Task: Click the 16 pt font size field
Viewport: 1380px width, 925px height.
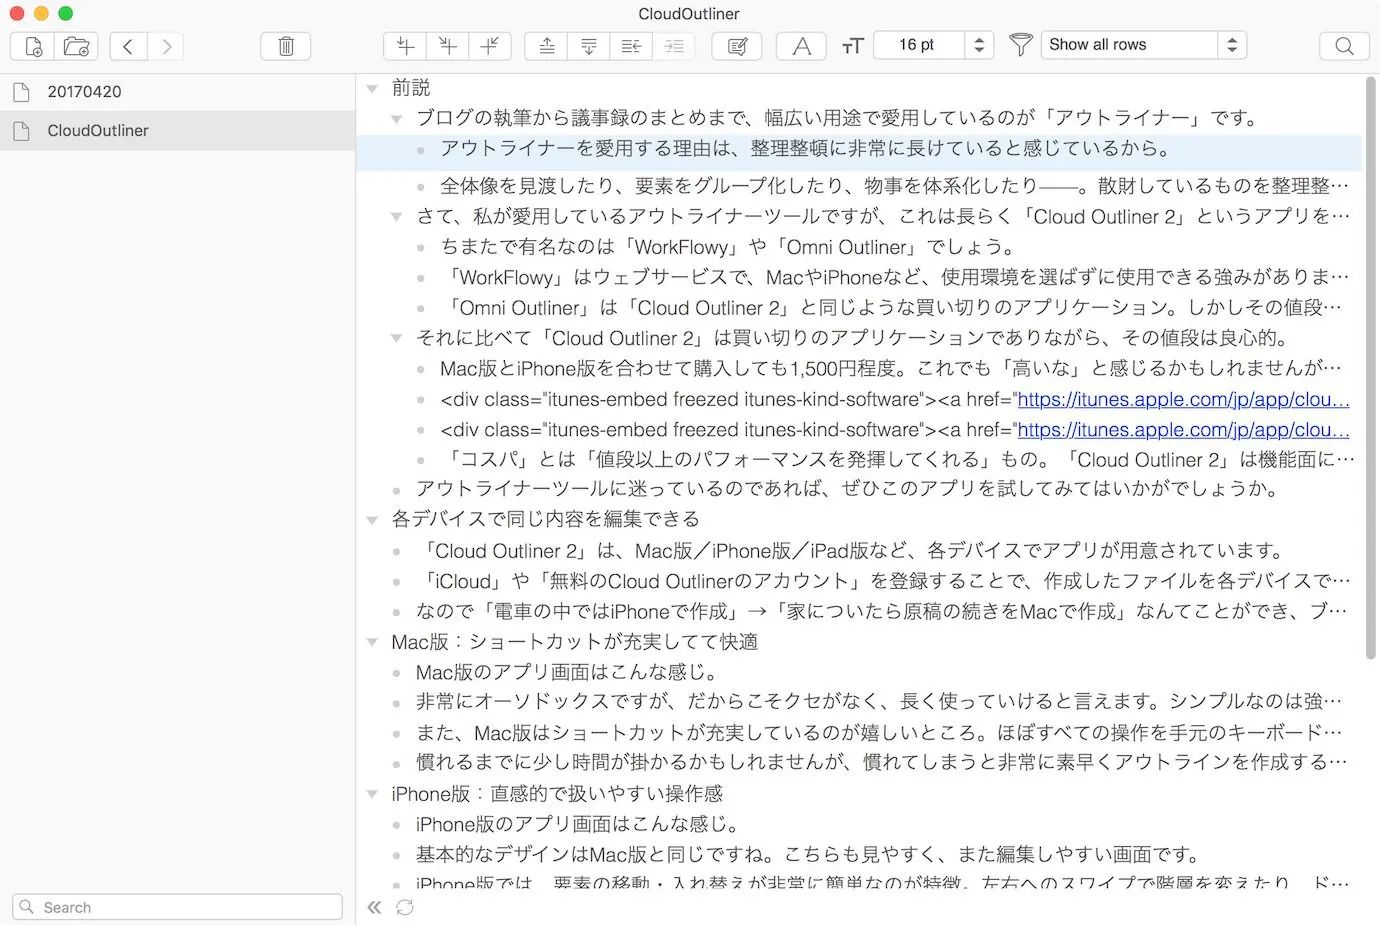Action: coord(919,45)
